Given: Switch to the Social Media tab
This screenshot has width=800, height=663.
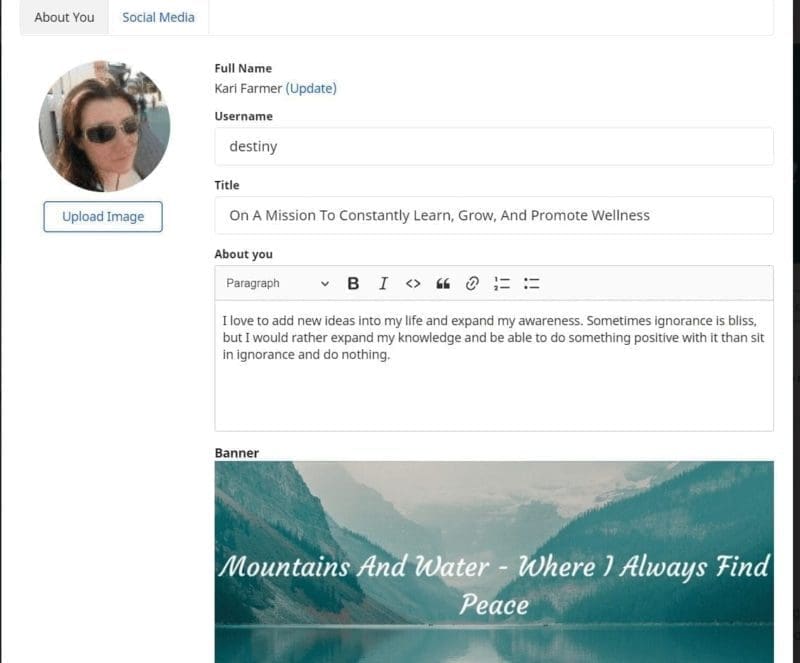Looking at the screenshot, I should tap(158, 17).
